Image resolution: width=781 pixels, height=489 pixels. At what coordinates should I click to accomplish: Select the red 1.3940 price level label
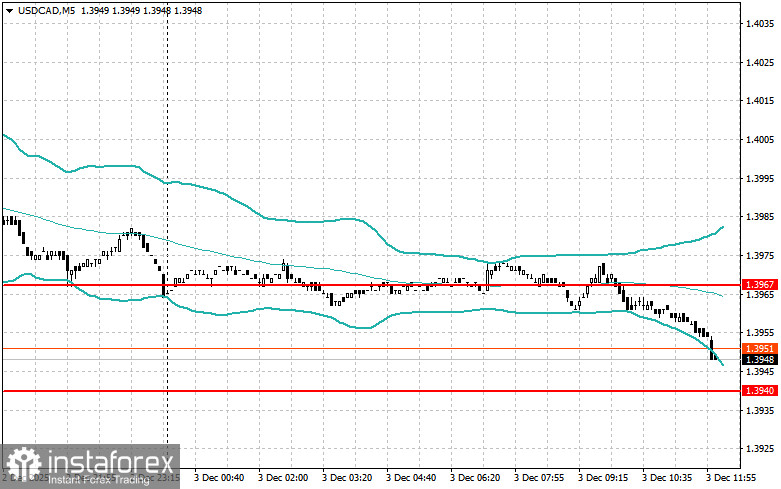pos(760,391)
